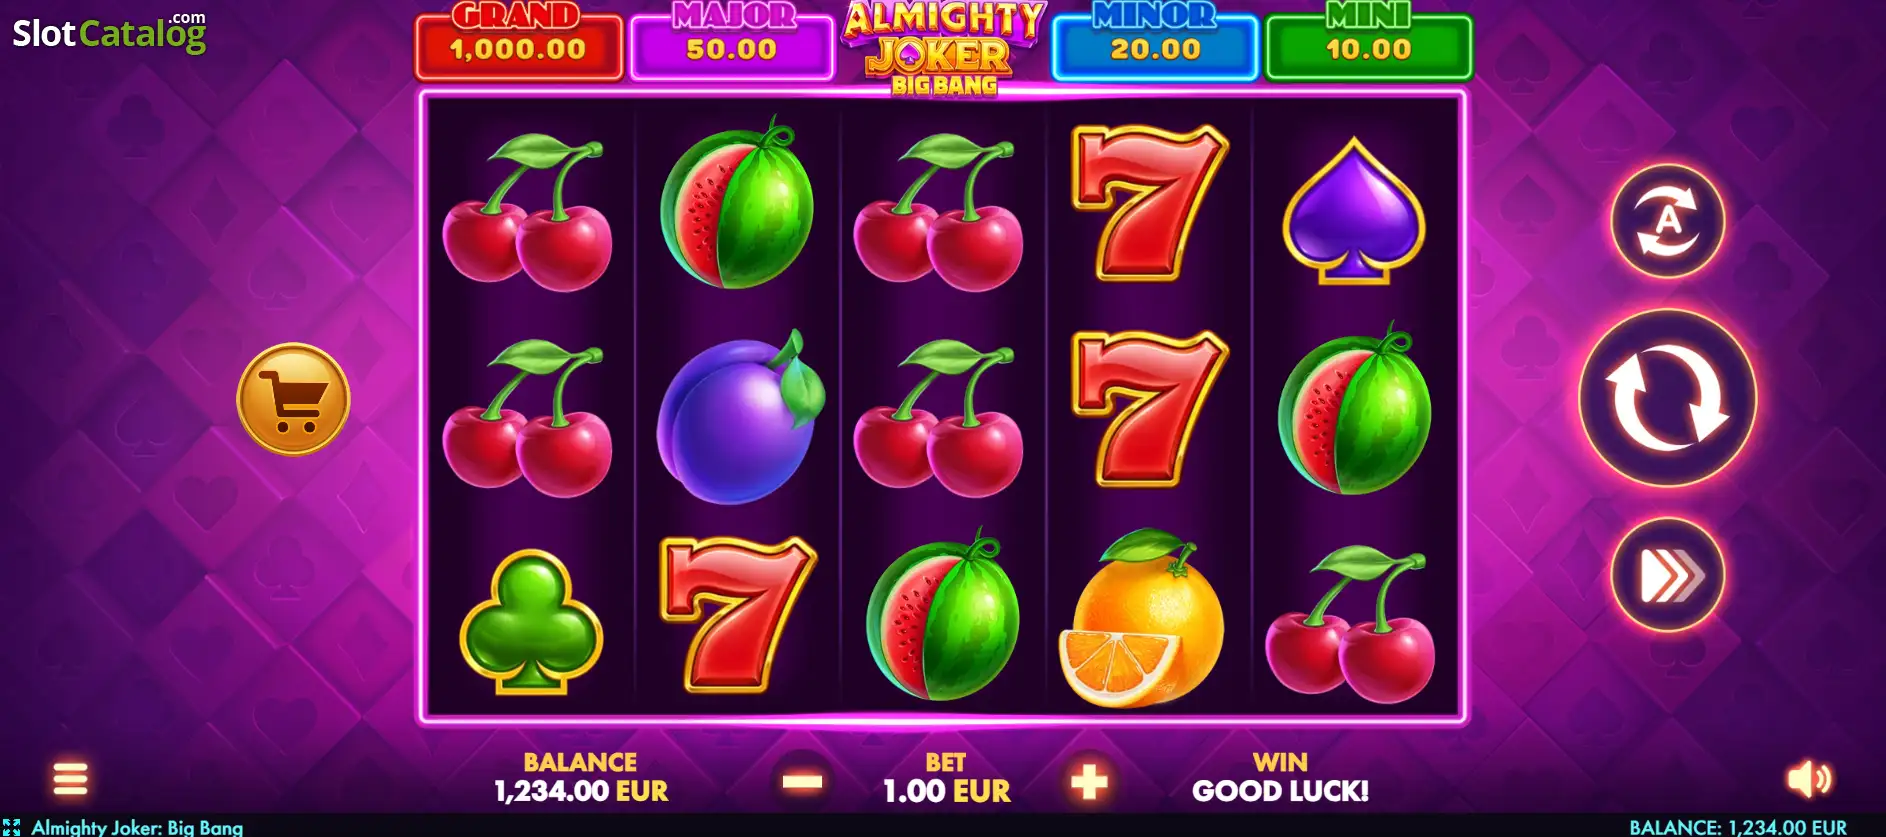
Task: Increase bet with the plus button
Action: tap(1089, 781)
